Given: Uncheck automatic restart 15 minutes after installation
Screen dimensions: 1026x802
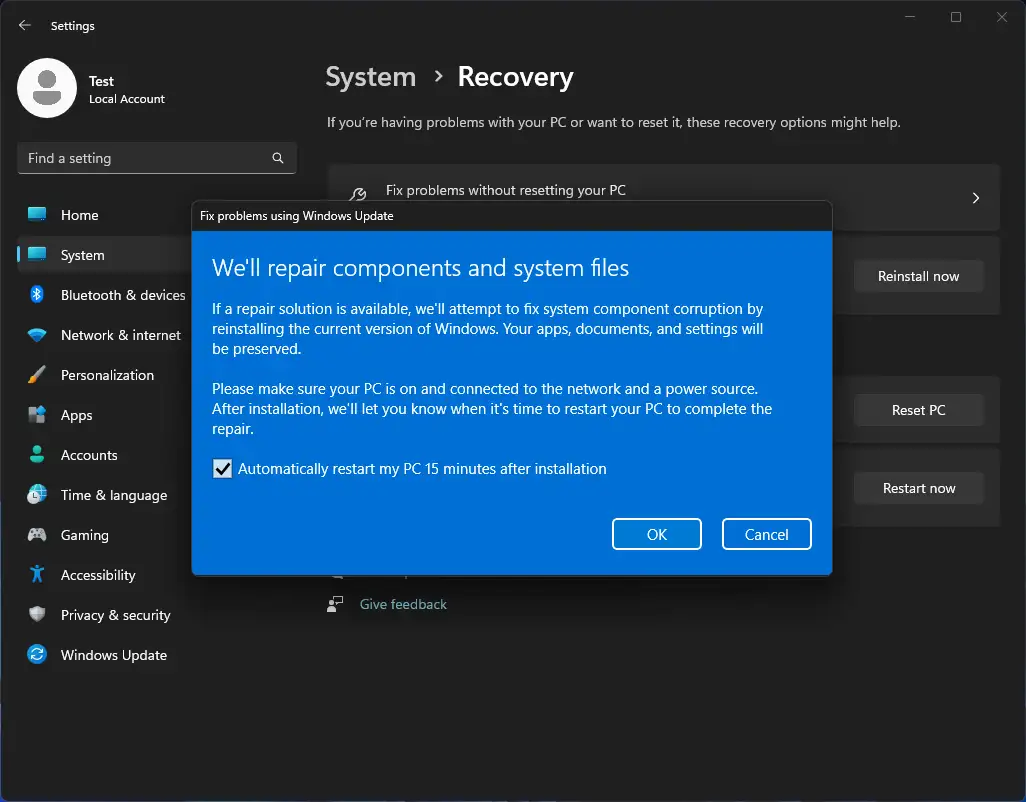Looking at the screenshot, I should (222, 468).
